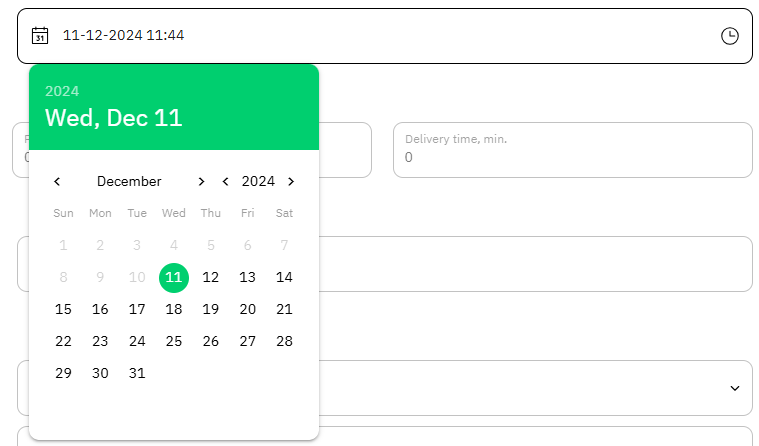759x446 pixels.
Task: Select Saturday December 14
Action: pyautogui.click(x=284, y=277)
